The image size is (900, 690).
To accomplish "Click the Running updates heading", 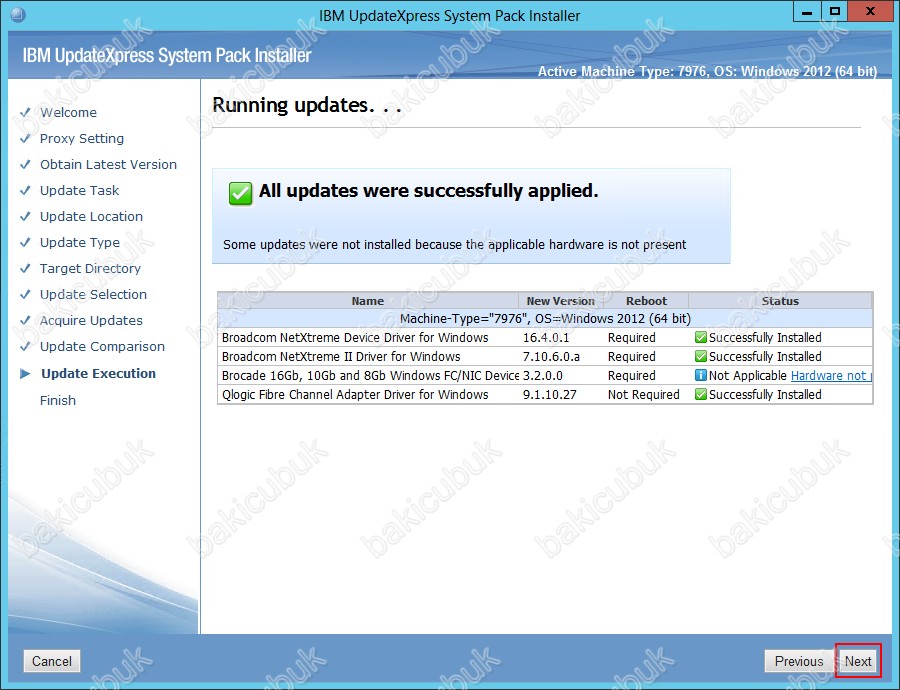I will tap(307, 105).
